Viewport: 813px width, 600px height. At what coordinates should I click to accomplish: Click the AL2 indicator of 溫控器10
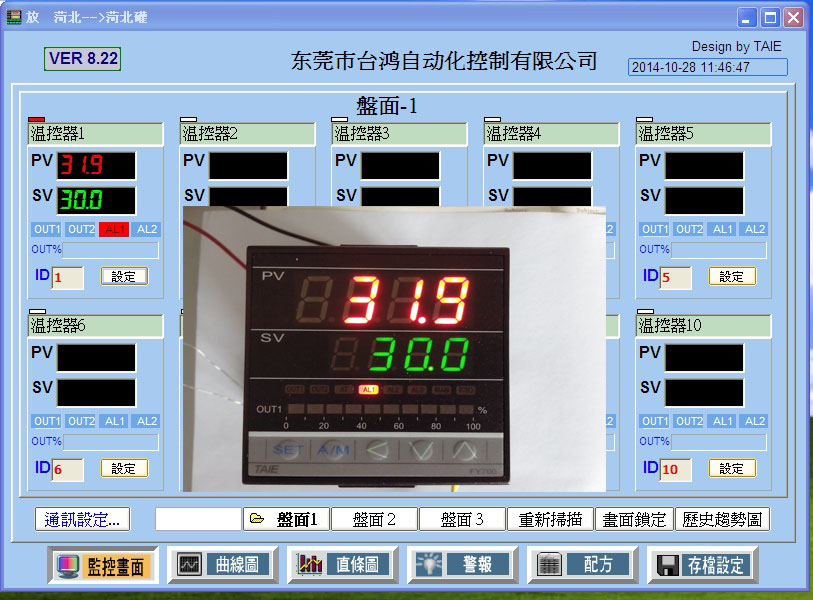(754, 421)
